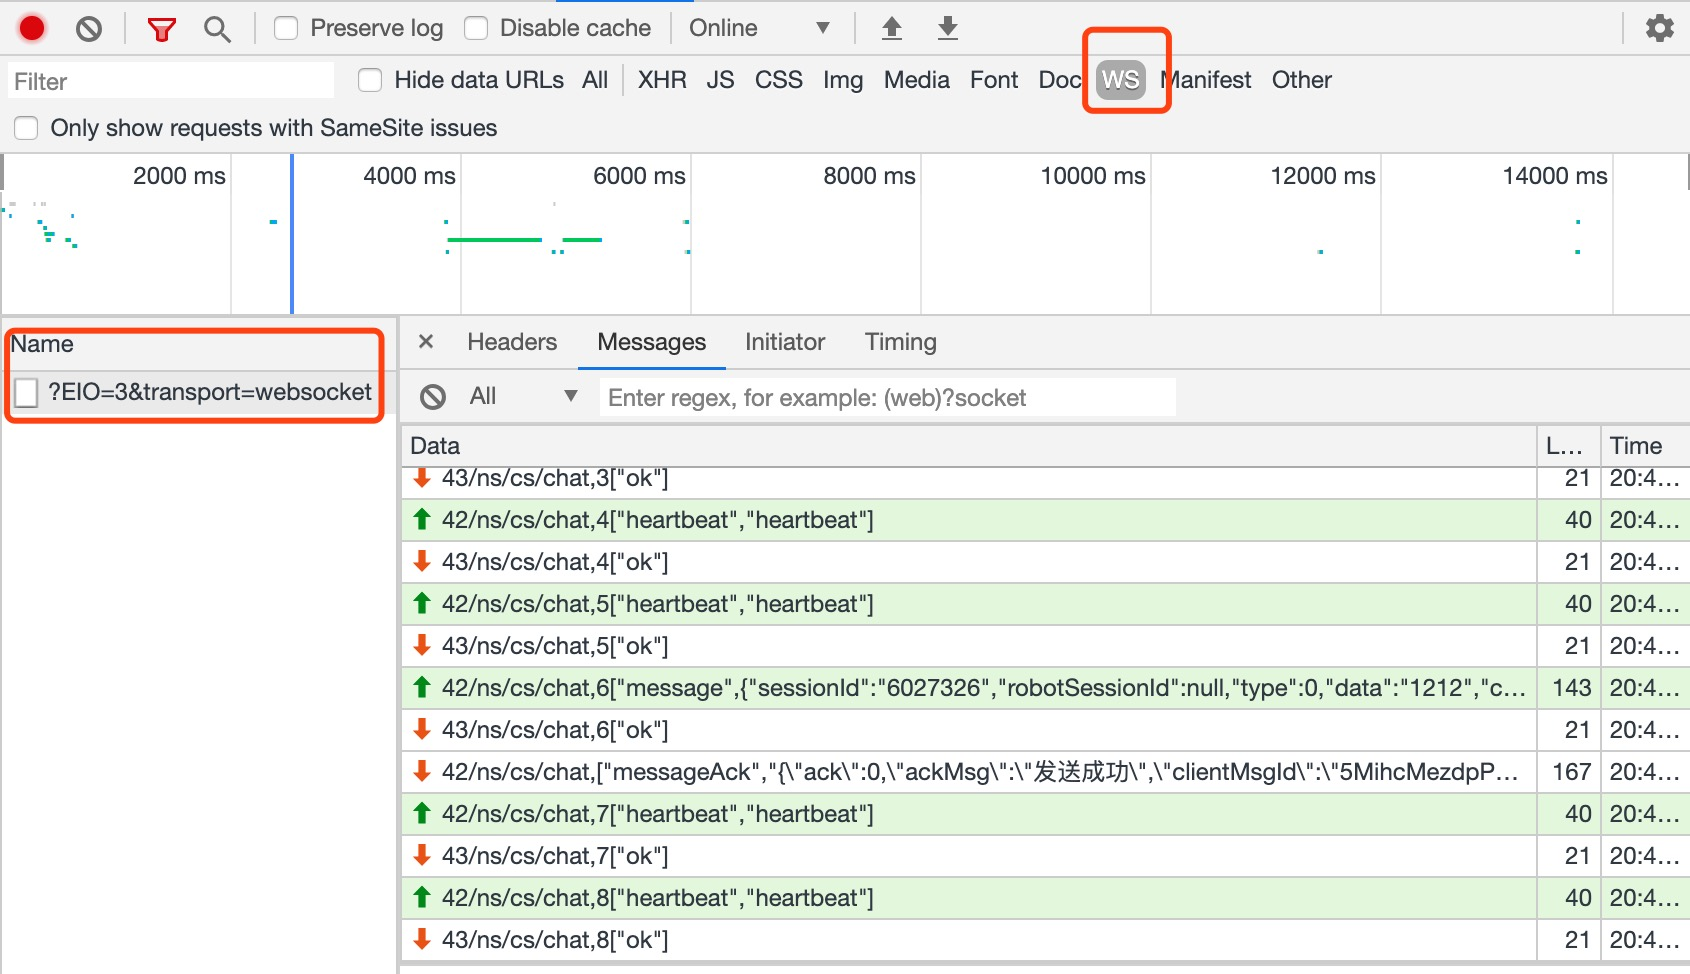Filter requests by Manifest
The height and width of the screenshot is (974, 1690).
(1207, 80)
